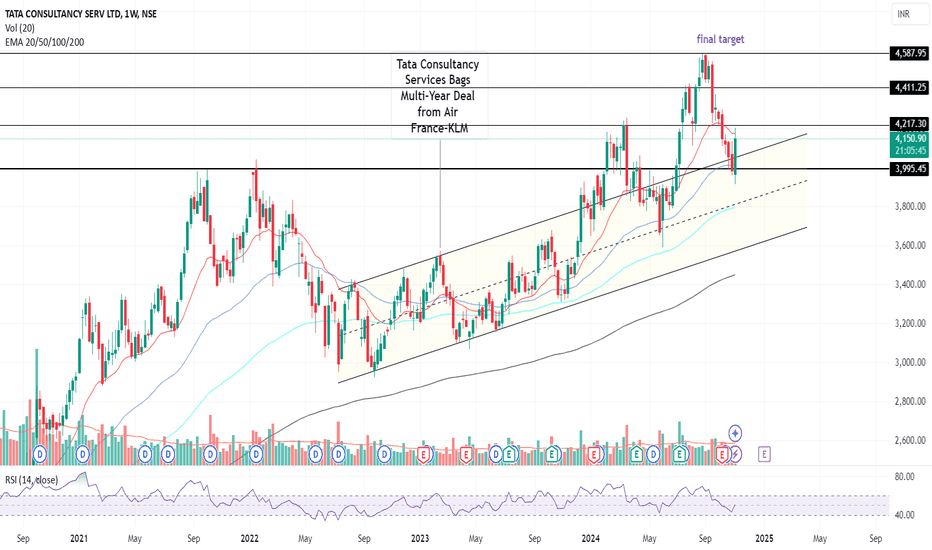Click the 2024 time axis label
Viewport: 932px width, 550px height.
pyautogui.click(x=590, y=539)
